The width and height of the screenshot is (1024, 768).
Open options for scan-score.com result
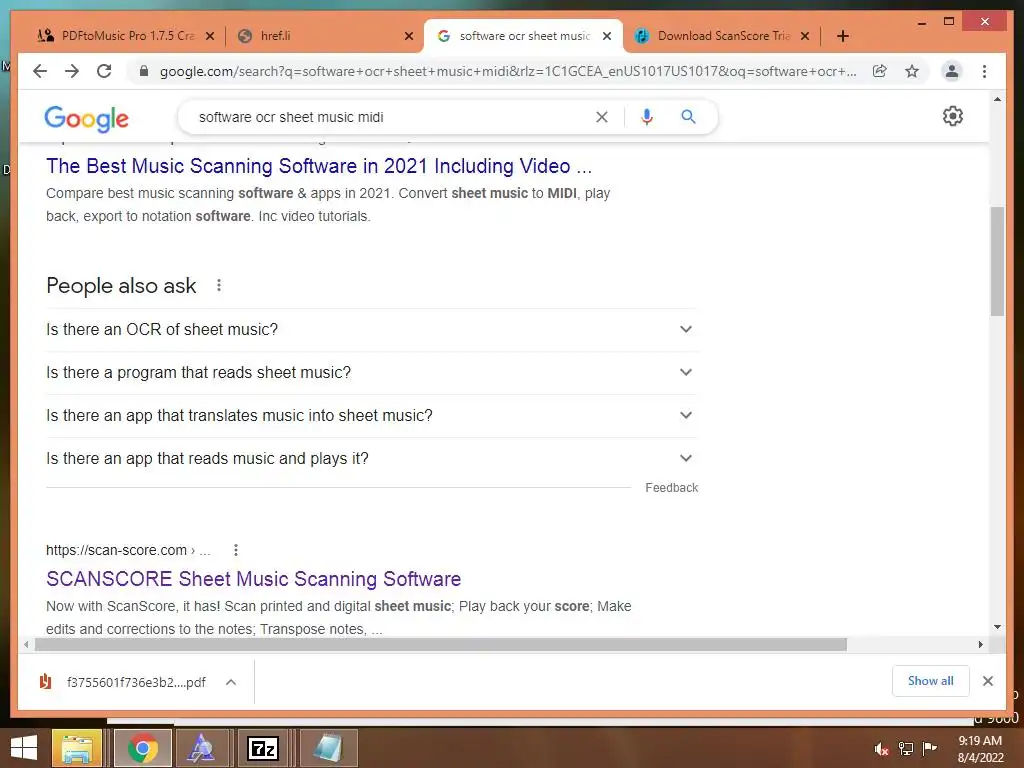pos(236,550)
